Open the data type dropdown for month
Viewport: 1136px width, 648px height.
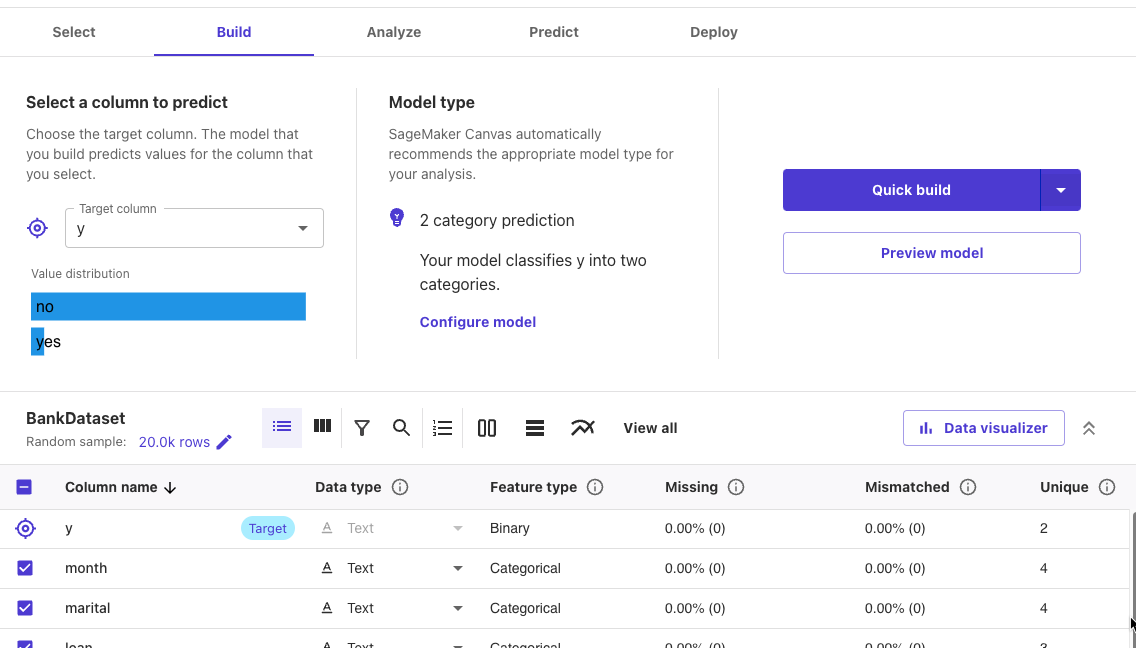458,568
